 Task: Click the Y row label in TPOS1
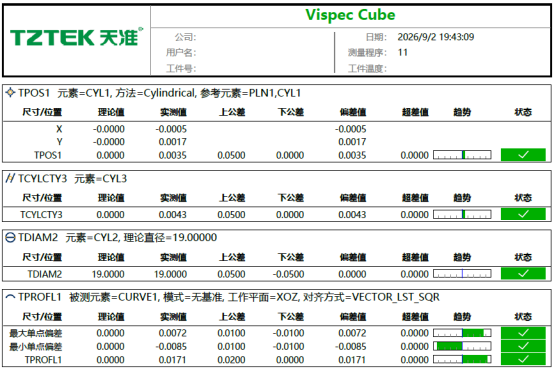59,142
